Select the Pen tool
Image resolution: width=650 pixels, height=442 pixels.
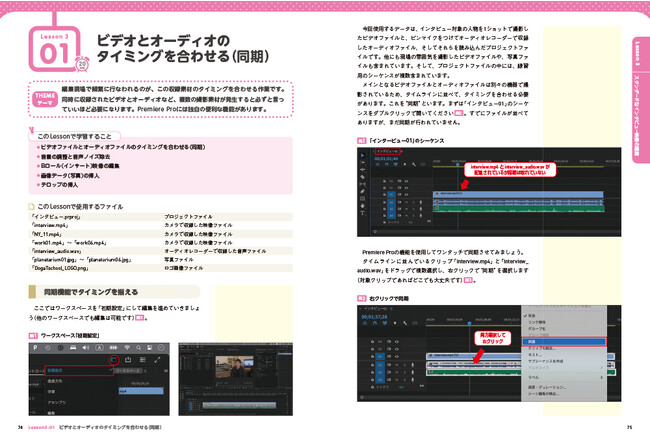362,191
